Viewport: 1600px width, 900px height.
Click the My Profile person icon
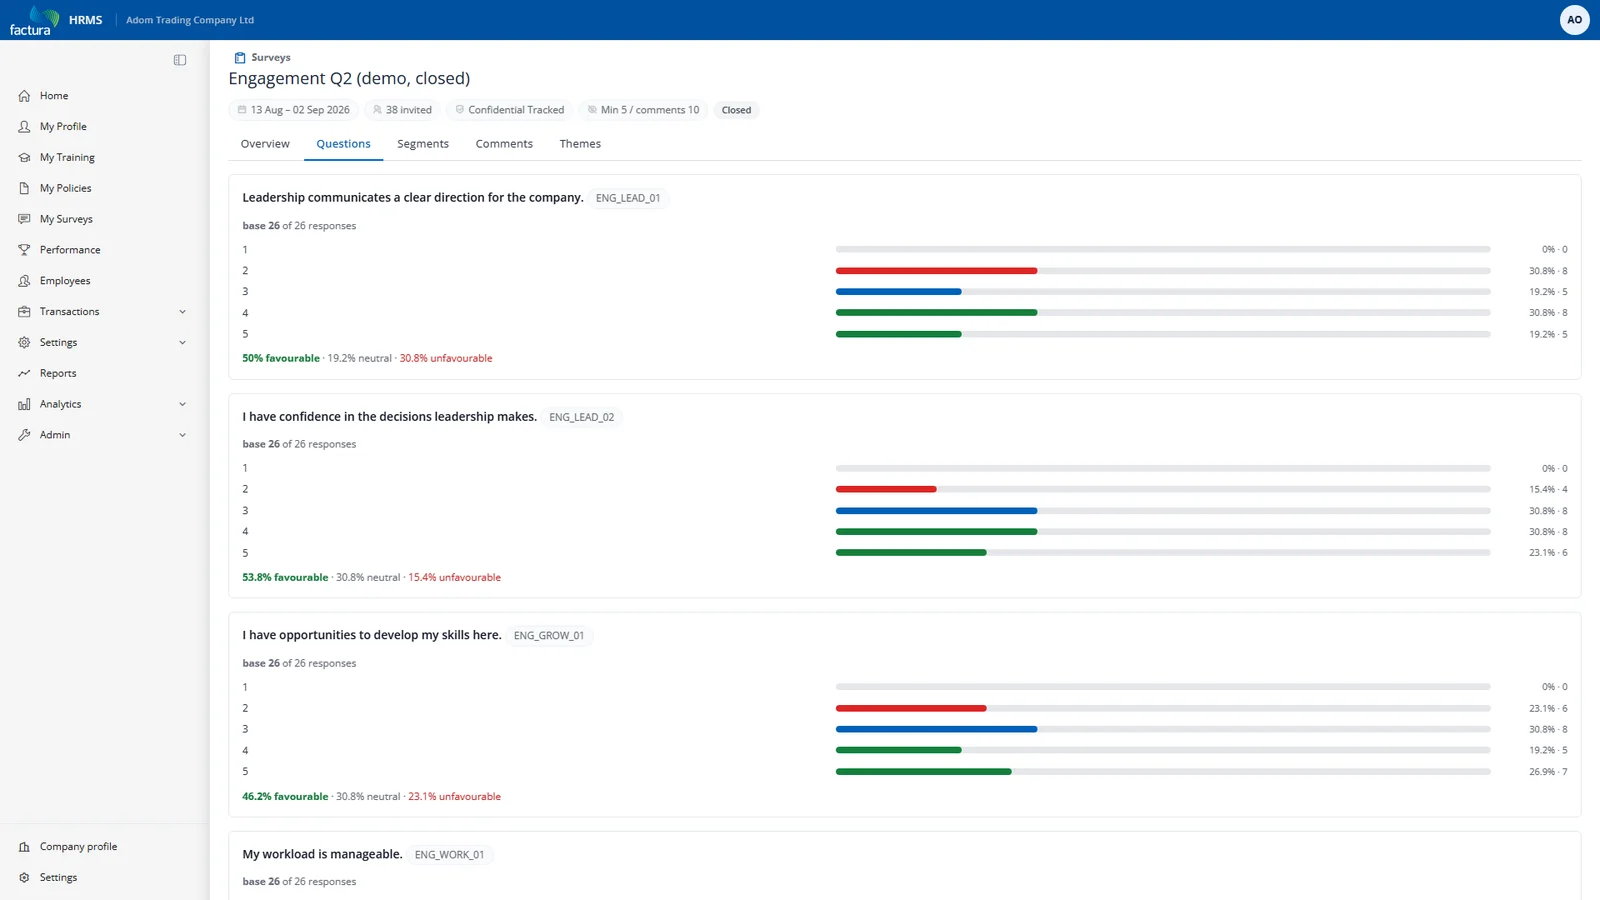[24, 127]
